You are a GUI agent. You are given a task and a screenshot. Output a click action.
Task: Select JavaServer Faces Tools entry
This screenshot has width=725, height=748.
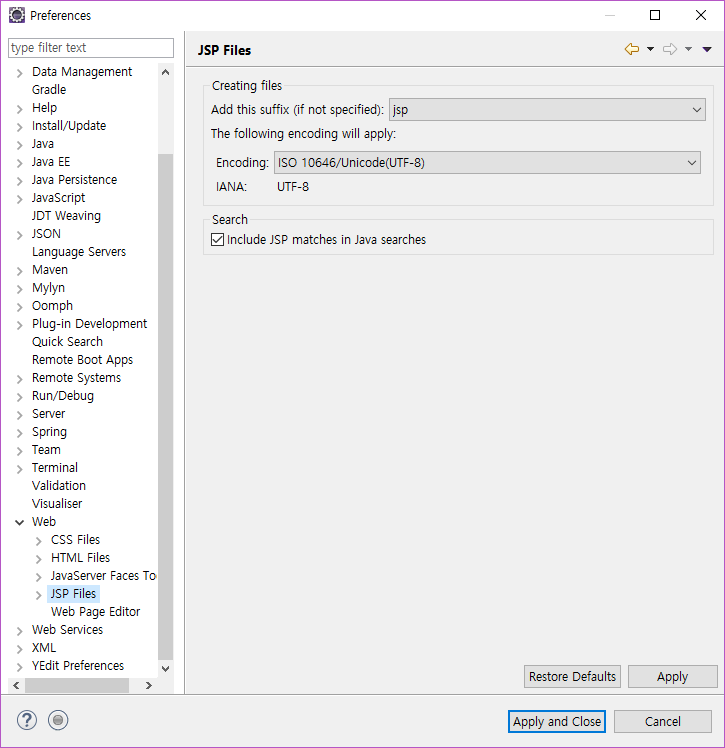(x=104, y=576)
